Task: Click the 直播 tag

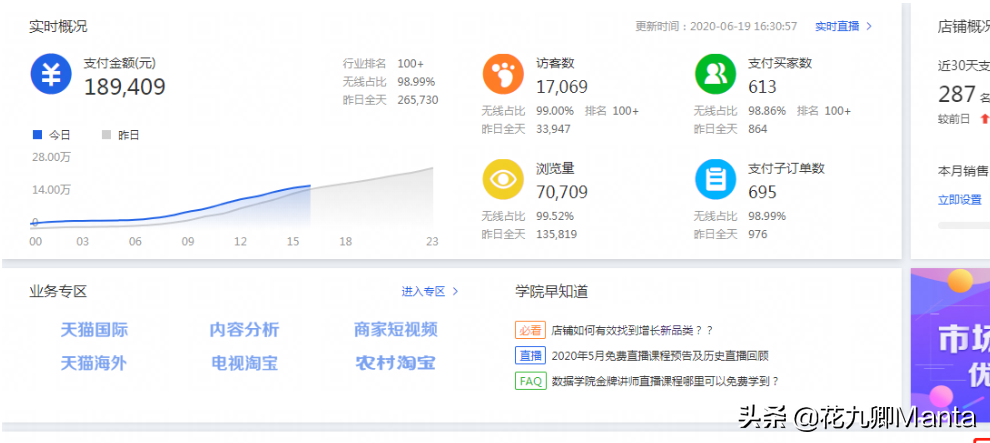Action: pyautogui.click(x=530, y=356)
